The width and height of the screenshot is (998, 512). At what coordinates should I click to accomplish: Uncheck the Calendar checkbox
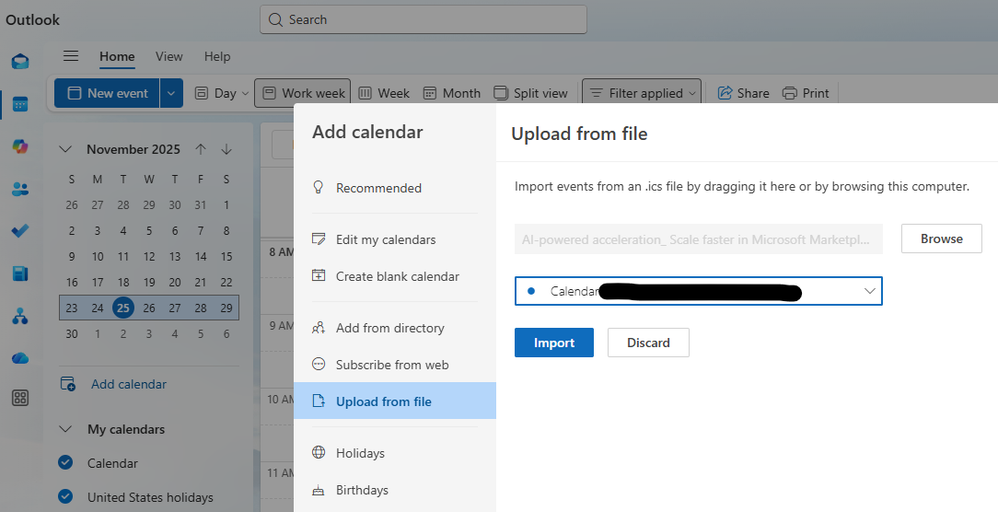pos(66,463)
